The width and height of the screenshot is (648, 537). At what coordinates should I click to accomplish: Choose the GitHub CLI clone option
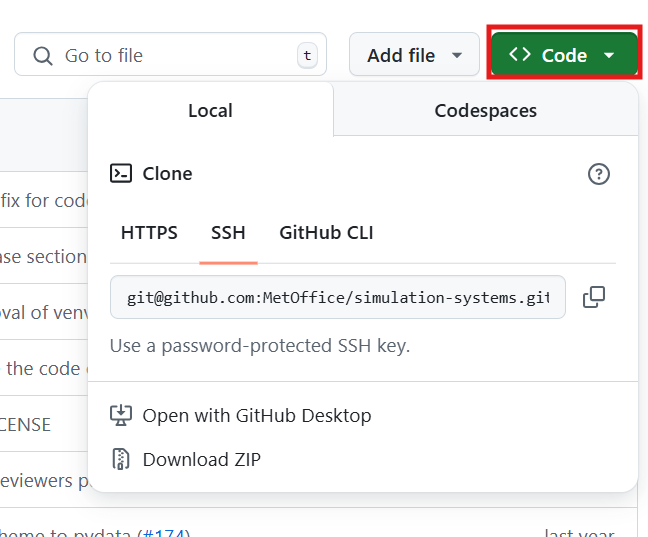[326, 233]
